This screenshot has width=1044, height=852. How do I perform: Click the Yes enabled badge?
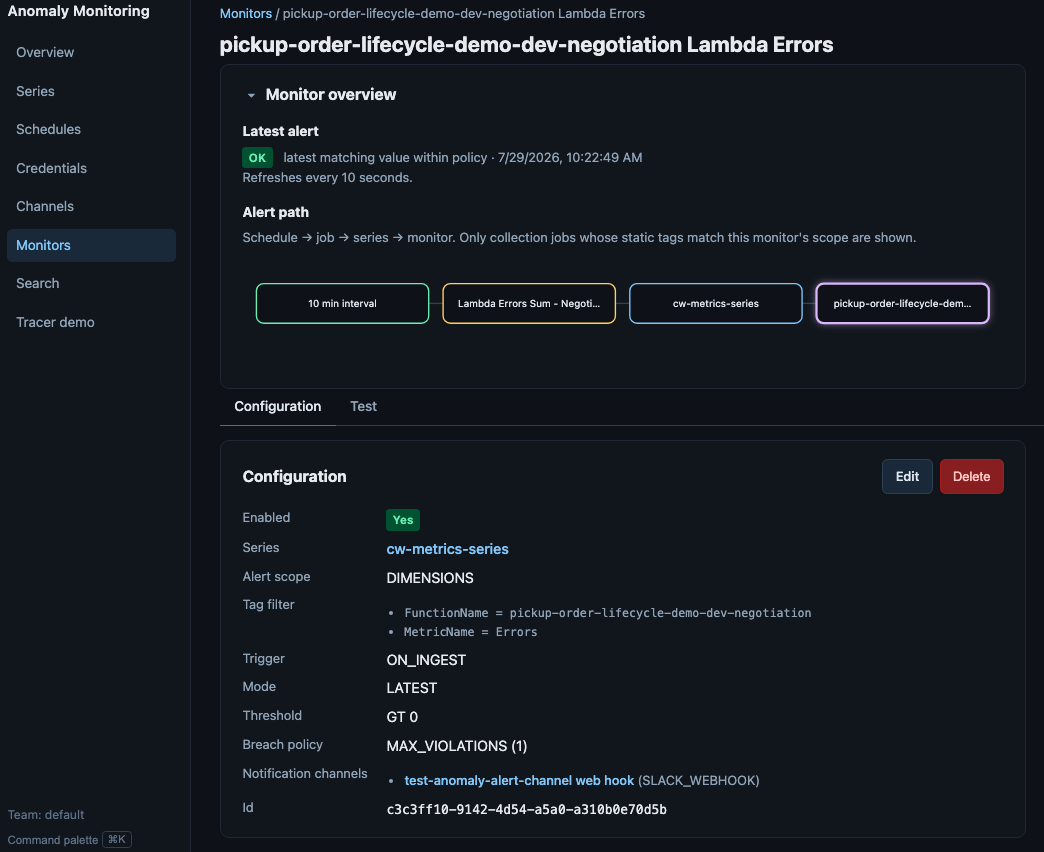click(403, 520)
